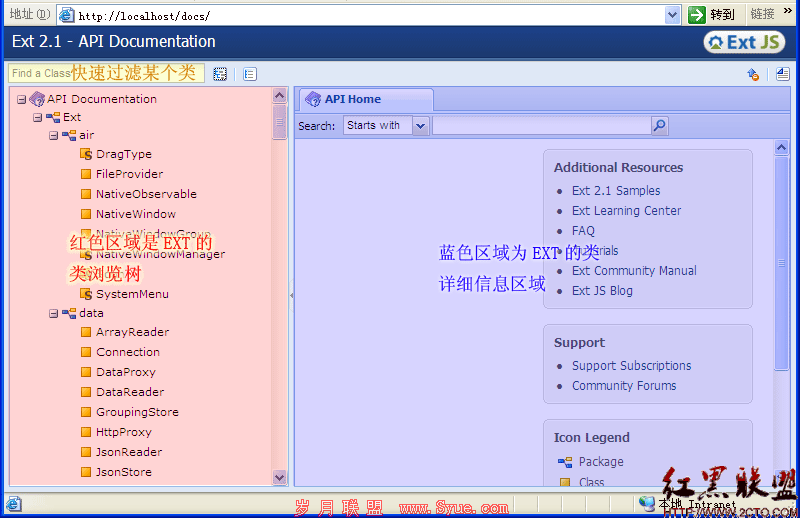Click the FileProvider class icon
The width and height of the screenshot is (800, 518).
point(86,174)
